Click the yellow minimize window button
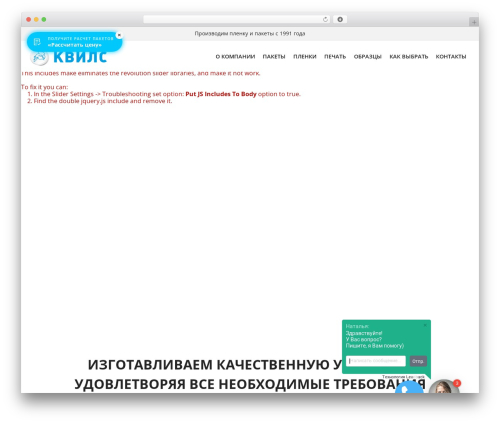 [36, 20]
